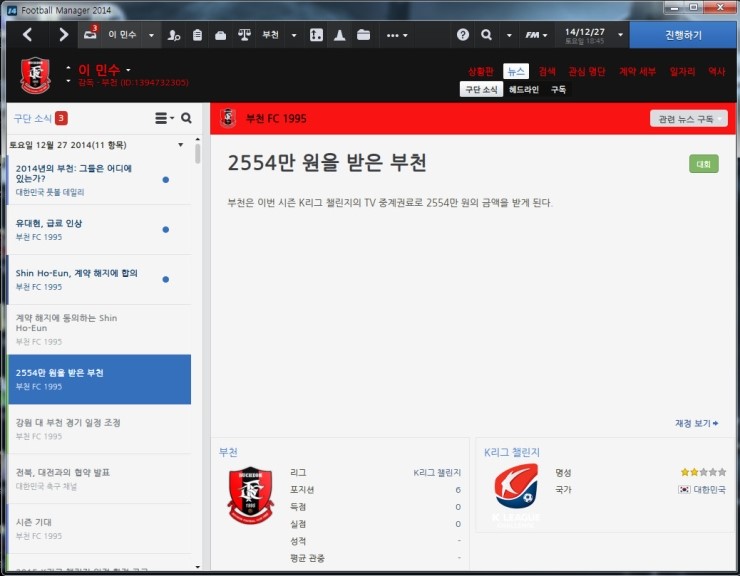Collapse the 토요일 12월 27 2014 date group
The height and width of the screenshot is (576, 740).
180,145
